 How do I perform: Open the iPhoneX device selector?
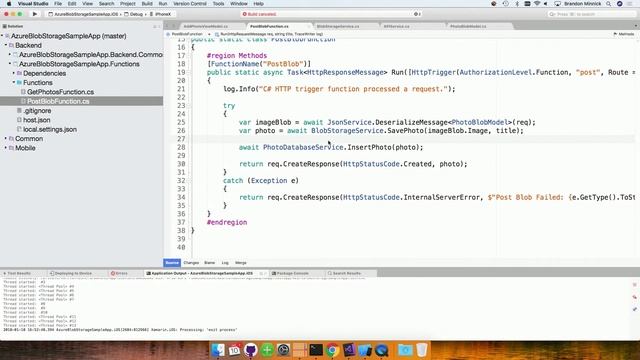pyautogui.click(x=161, y=14)
